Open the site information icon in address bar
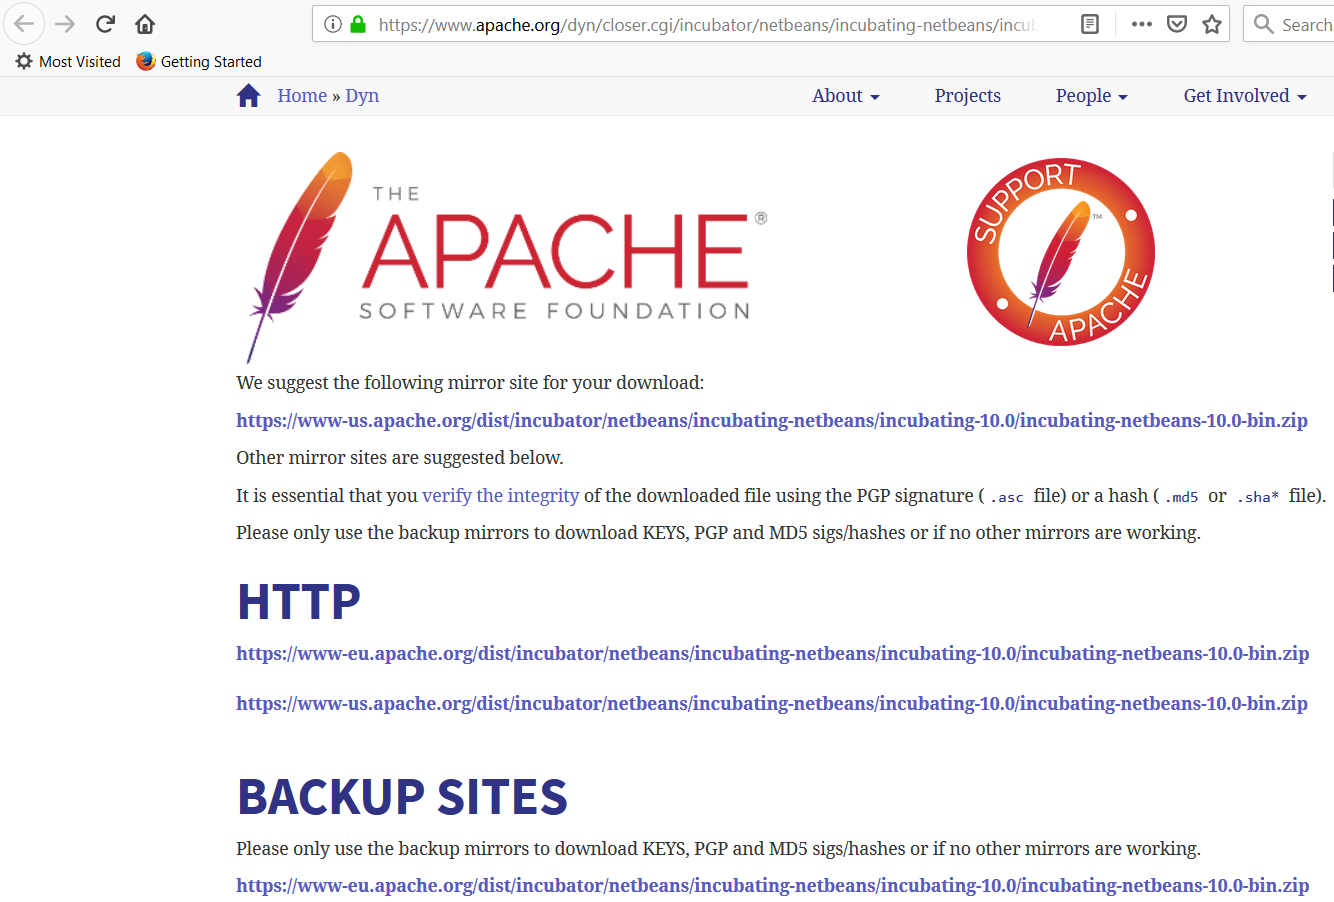Screen dimensions: 1334x902 click(333, 24)
